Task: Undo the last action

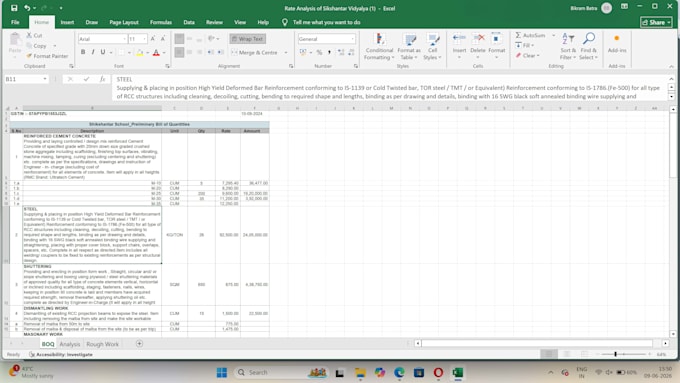Action: (27, 8)
